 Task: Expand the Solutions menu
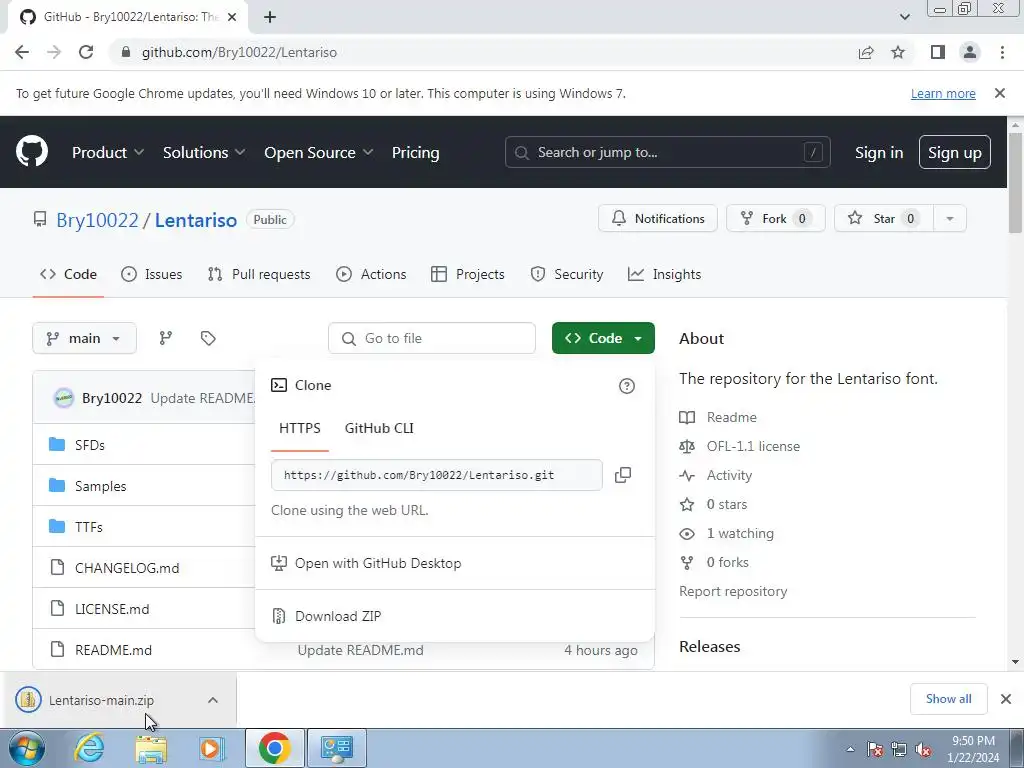pyautogui.click(x=204, y=152)
